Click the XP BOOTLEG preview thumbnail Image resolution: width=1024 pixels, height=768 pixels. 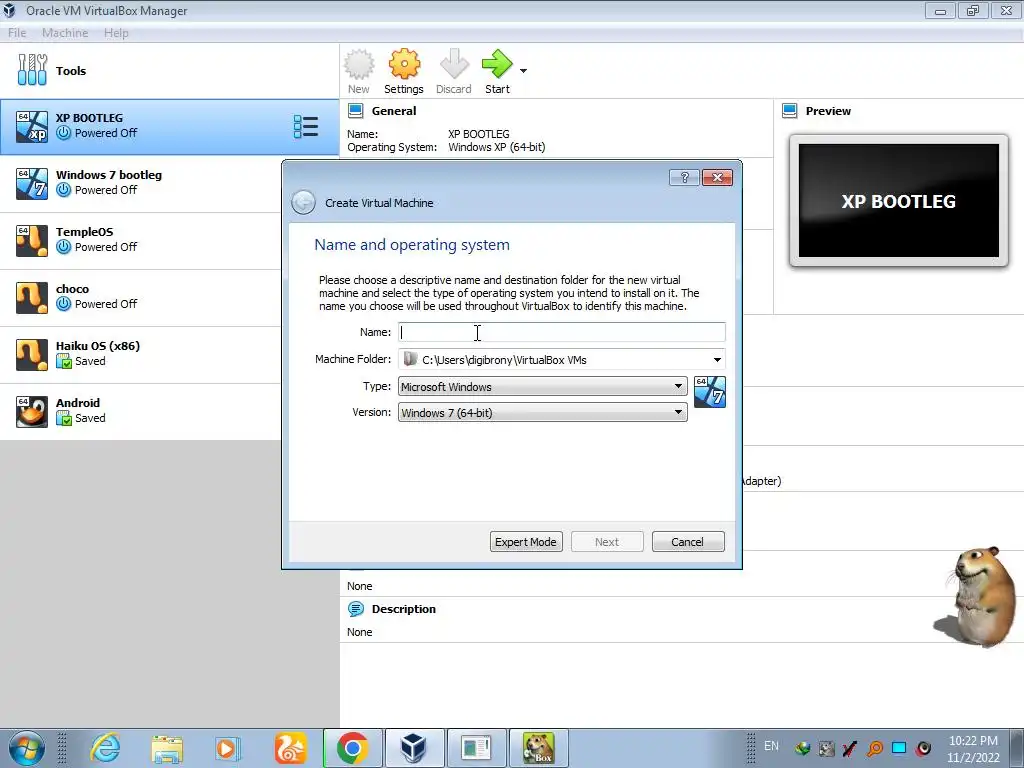[899, 200]
